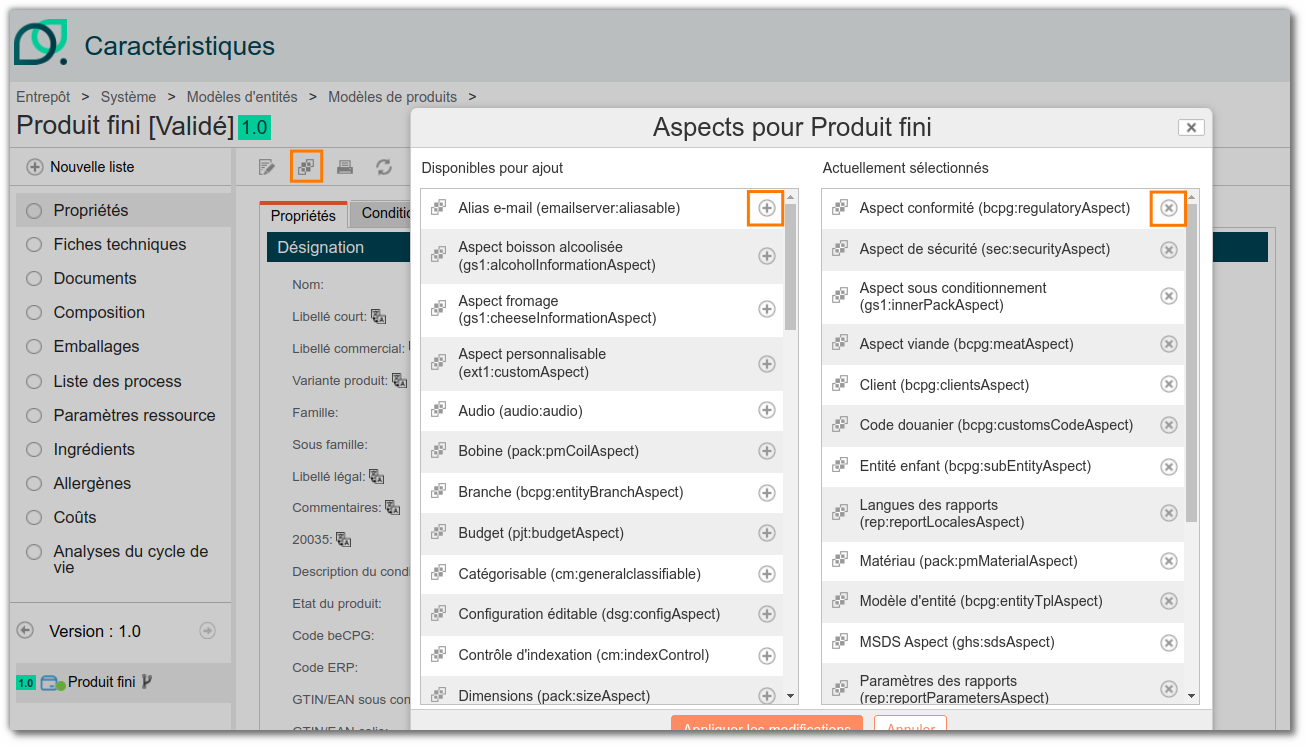The width and height of the screenshot is (1306, 746).
Task: Click the beCPG logo
Action: coord(40,43)
